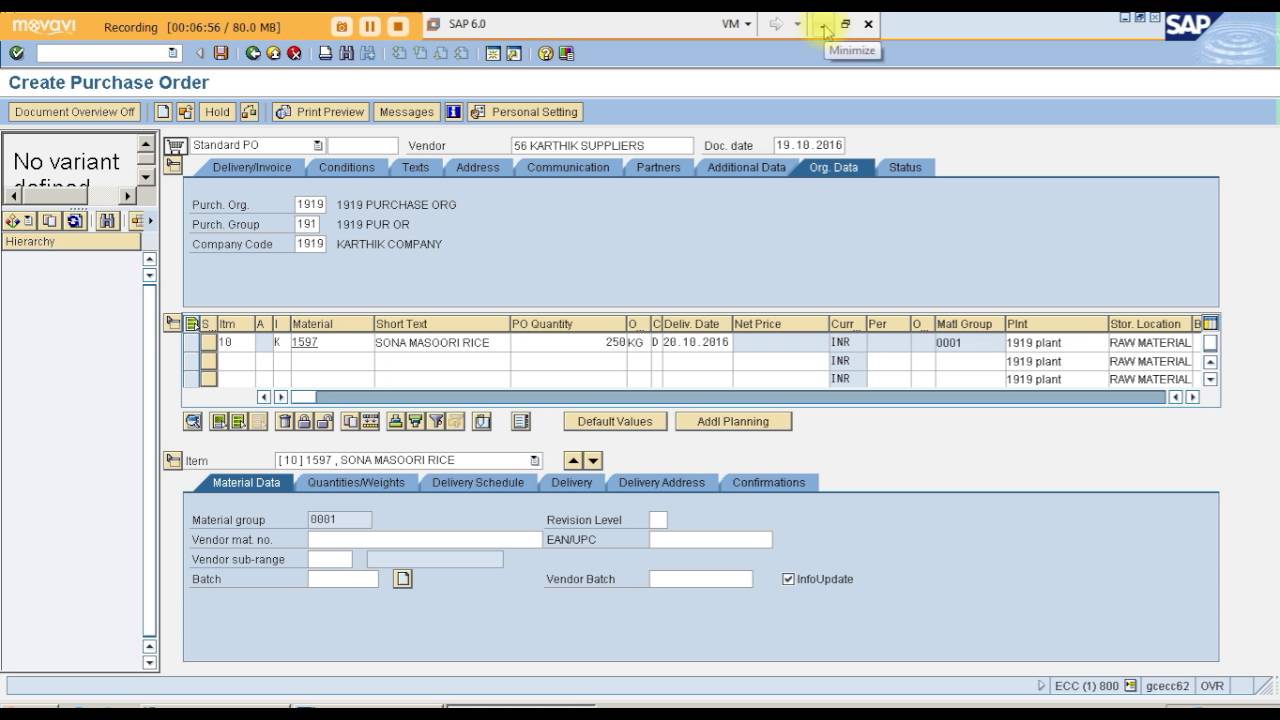Viewport: 1280px width, 720px height.
Task: Click the Print Preview button
Action: click(x=321, y=112)
